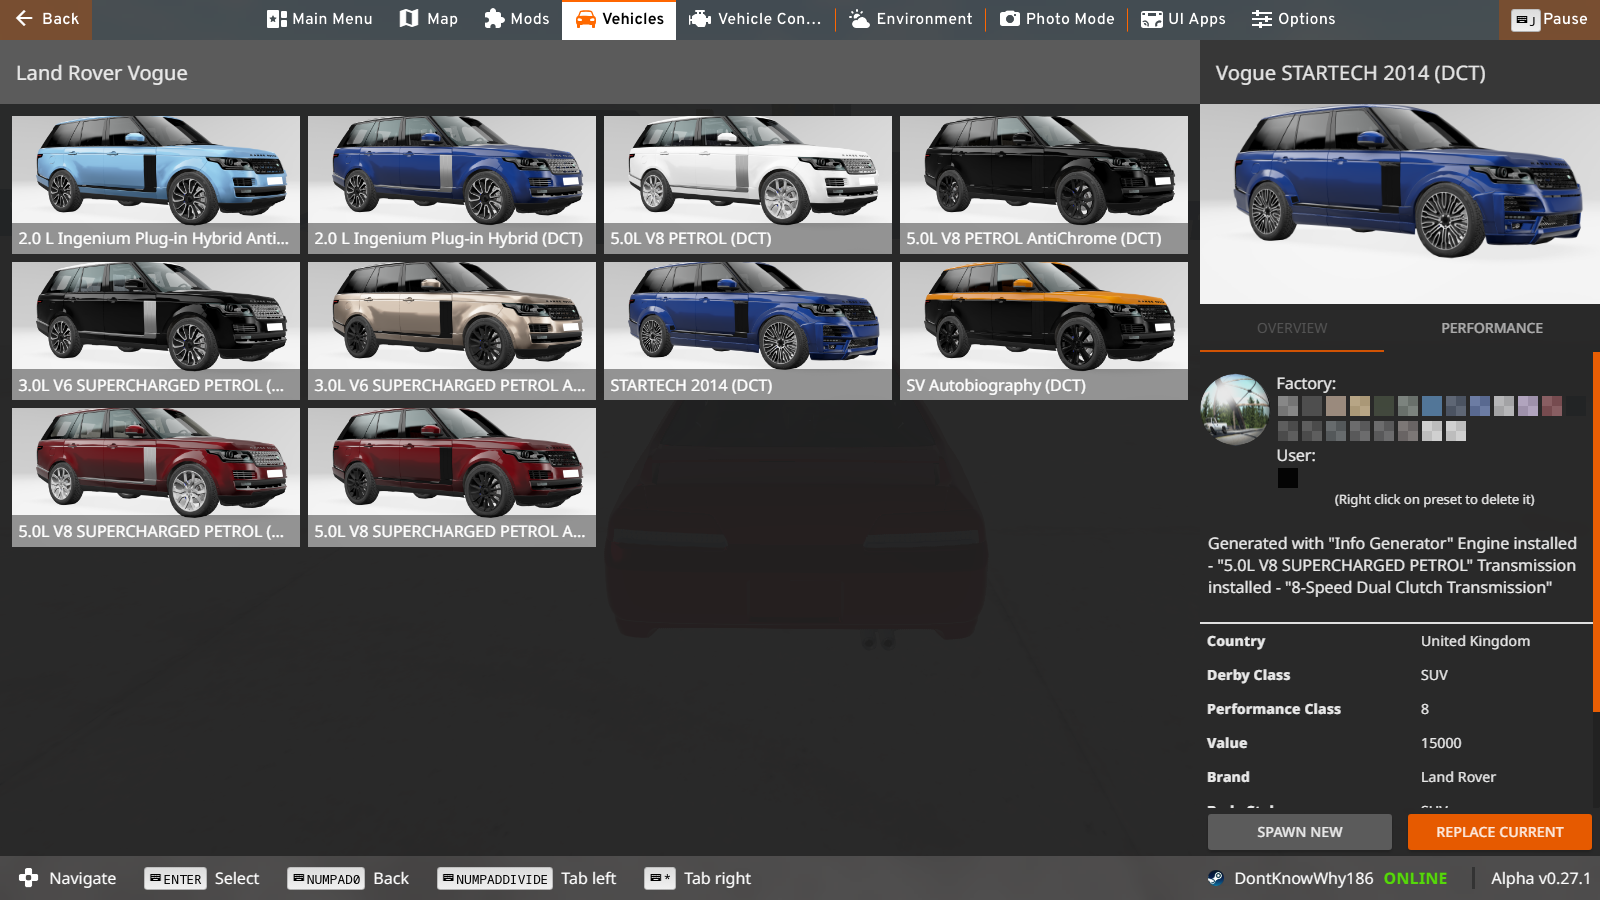Pick the lavender factory paint swatch
1600x900 pixels.
(x=1528, y=406)
